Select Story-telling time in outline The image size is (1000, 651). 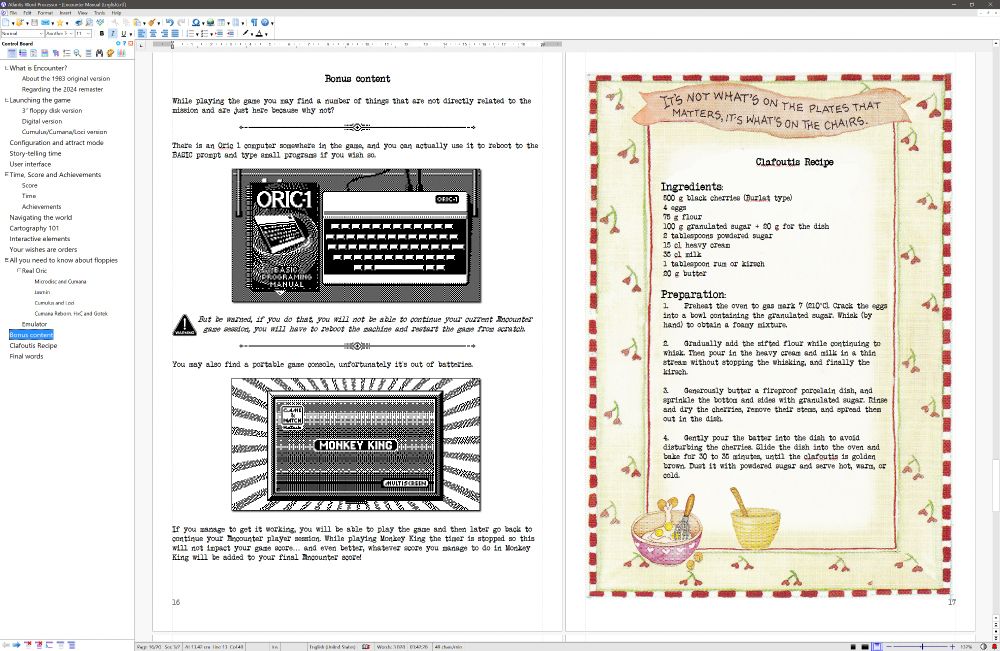coord(35,153)
